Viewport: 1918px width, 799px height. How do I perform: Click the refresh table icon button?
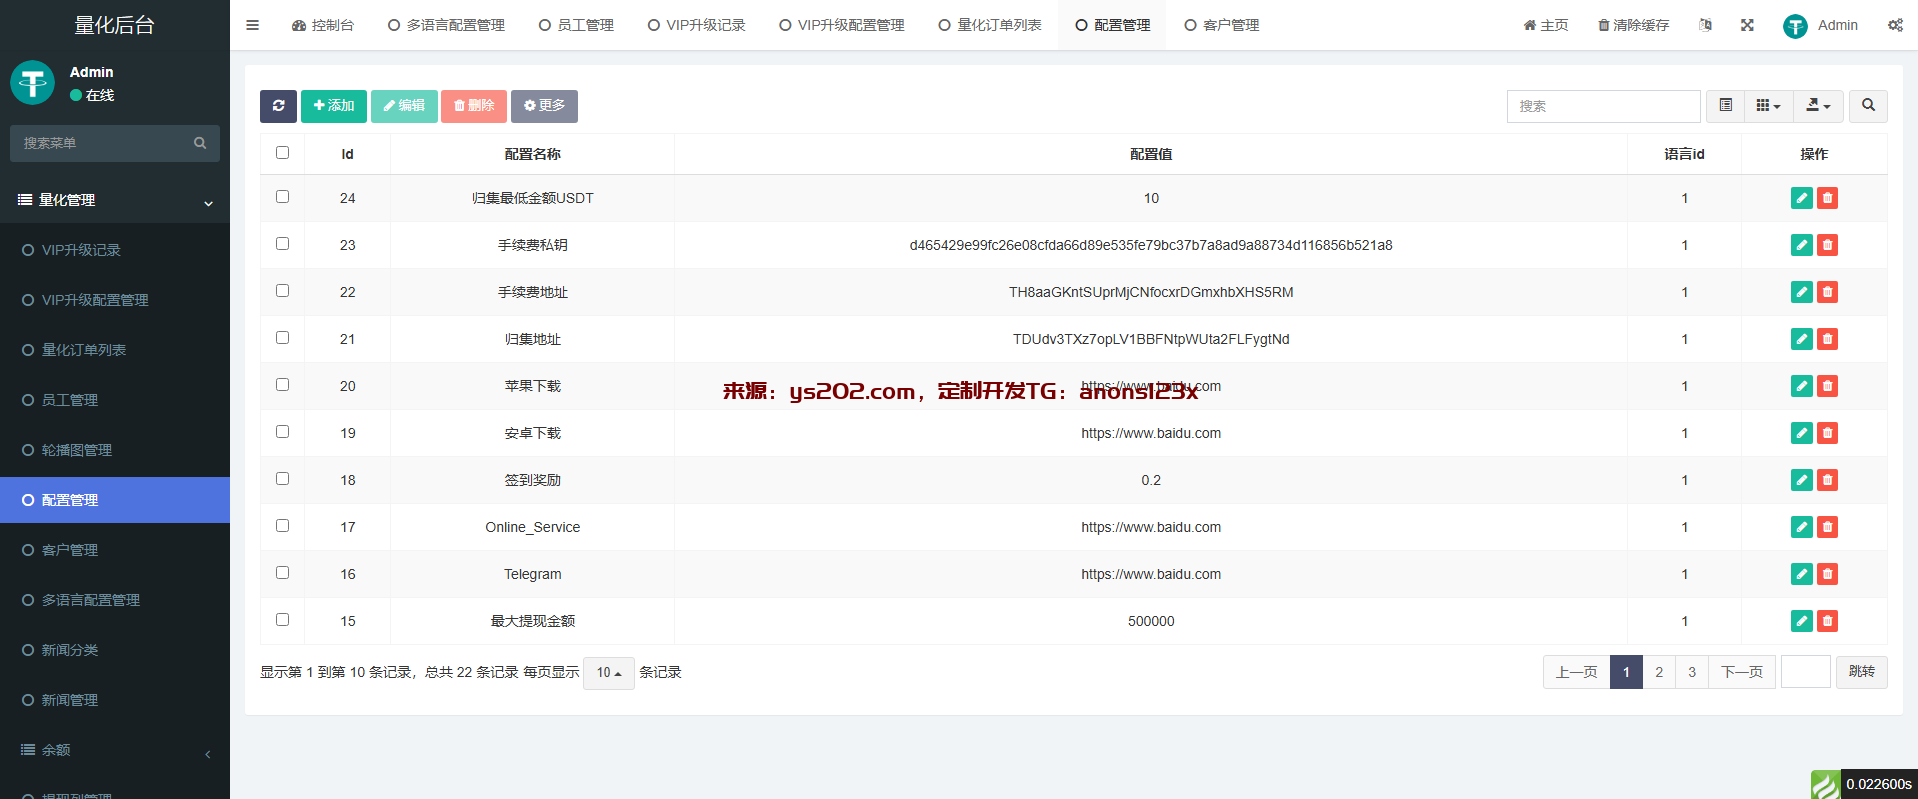click(278, 106)
